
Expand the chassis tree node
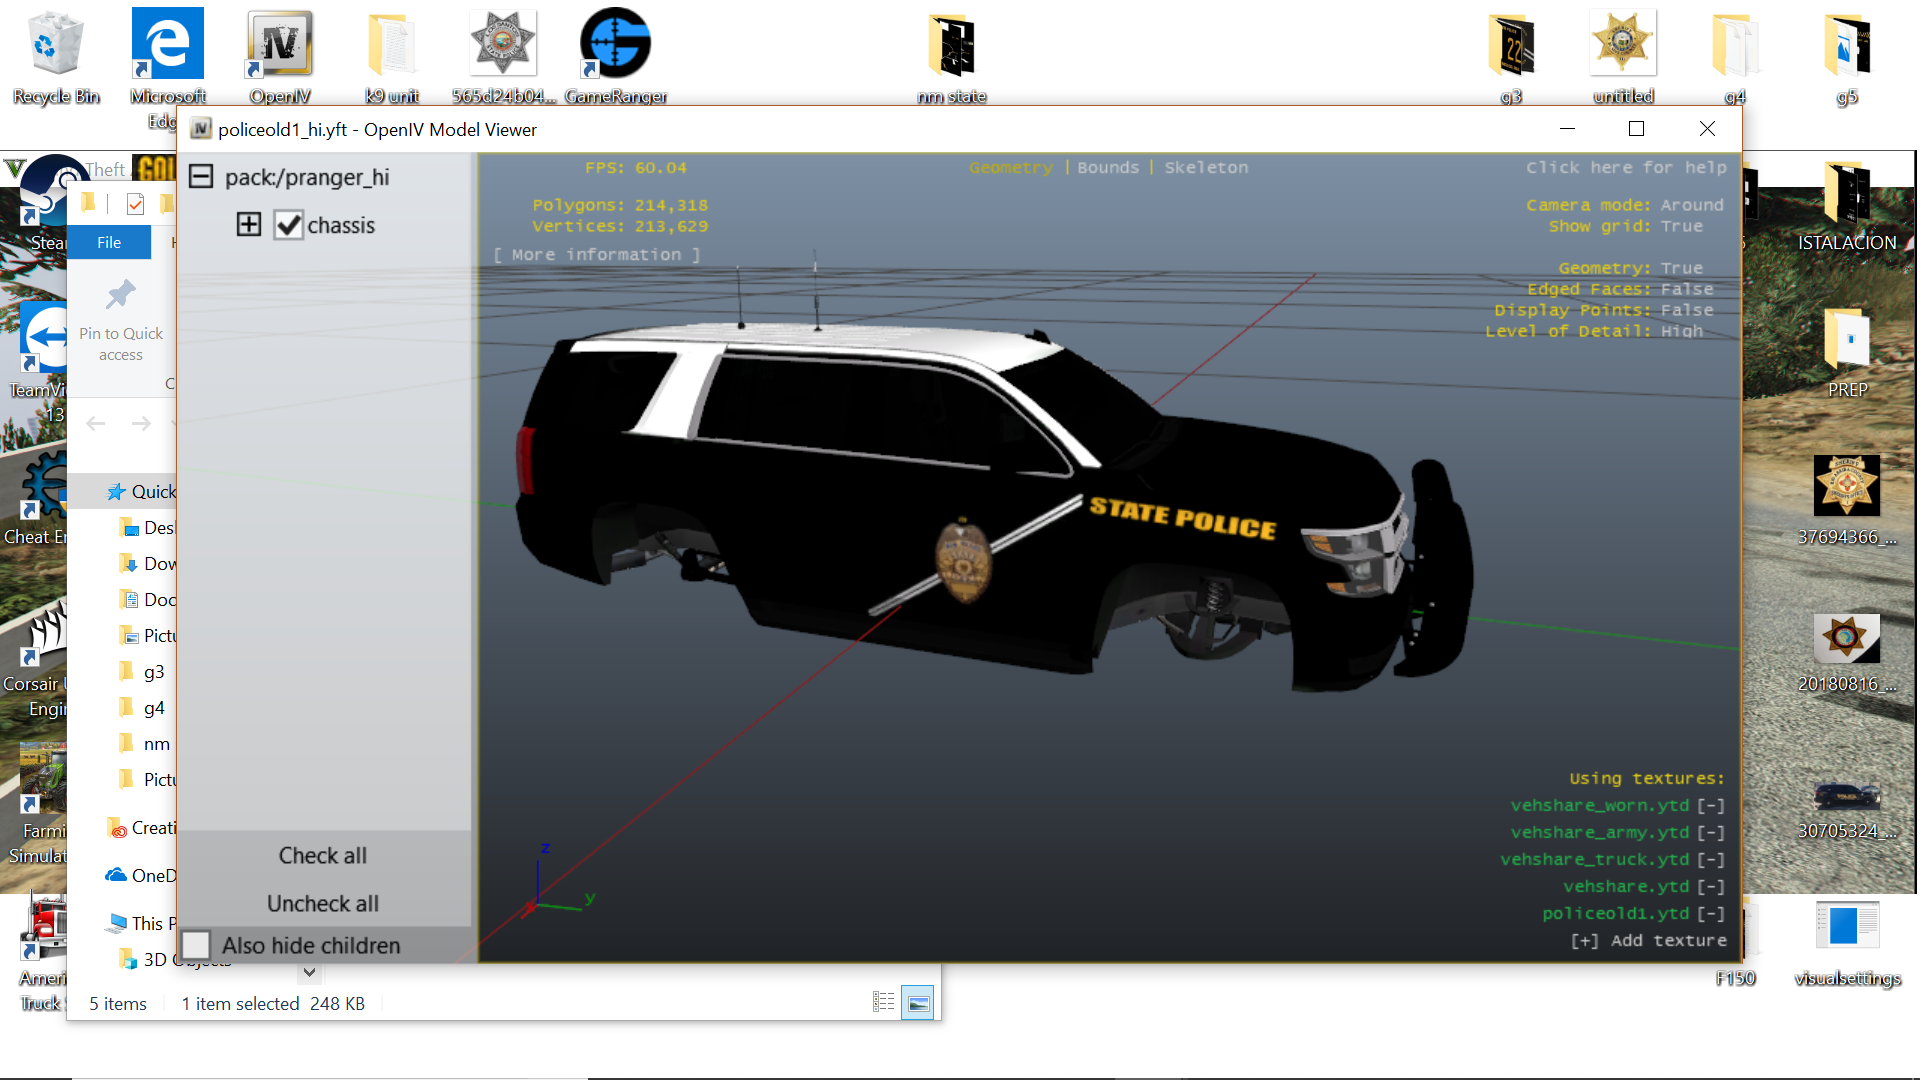tap(249, 224)
